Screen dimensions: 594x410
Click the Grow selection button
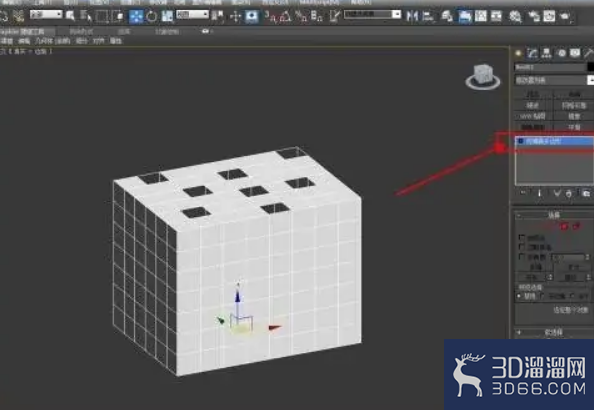pyautogui.click(x=573, y=267)
